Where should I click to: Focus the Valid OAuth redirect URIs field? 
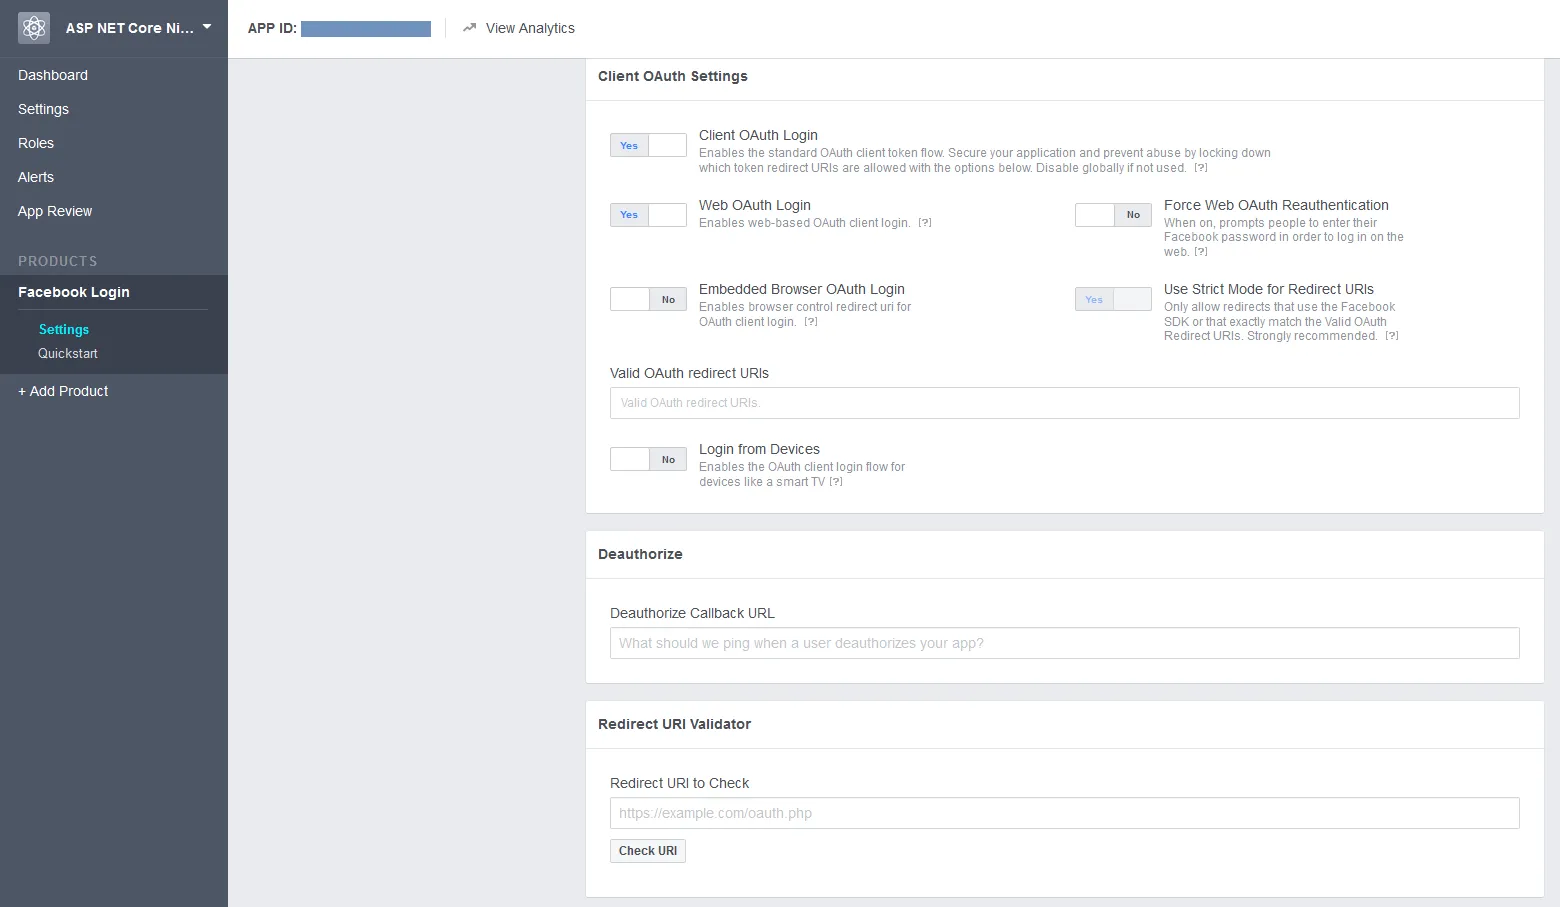point(1065,403)
